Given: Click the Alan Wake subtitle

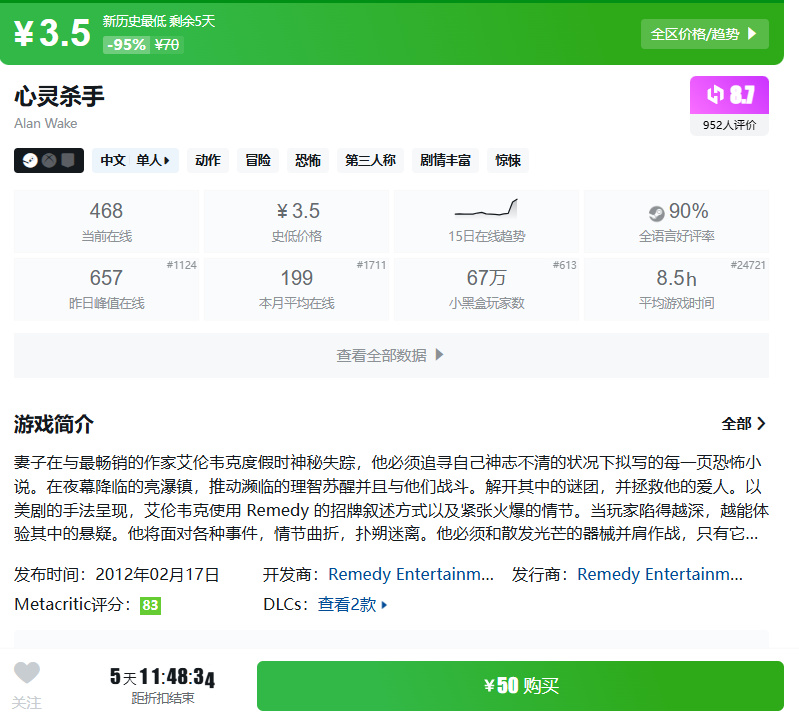Looking at the screenshot, I should (x=46, y=124).
